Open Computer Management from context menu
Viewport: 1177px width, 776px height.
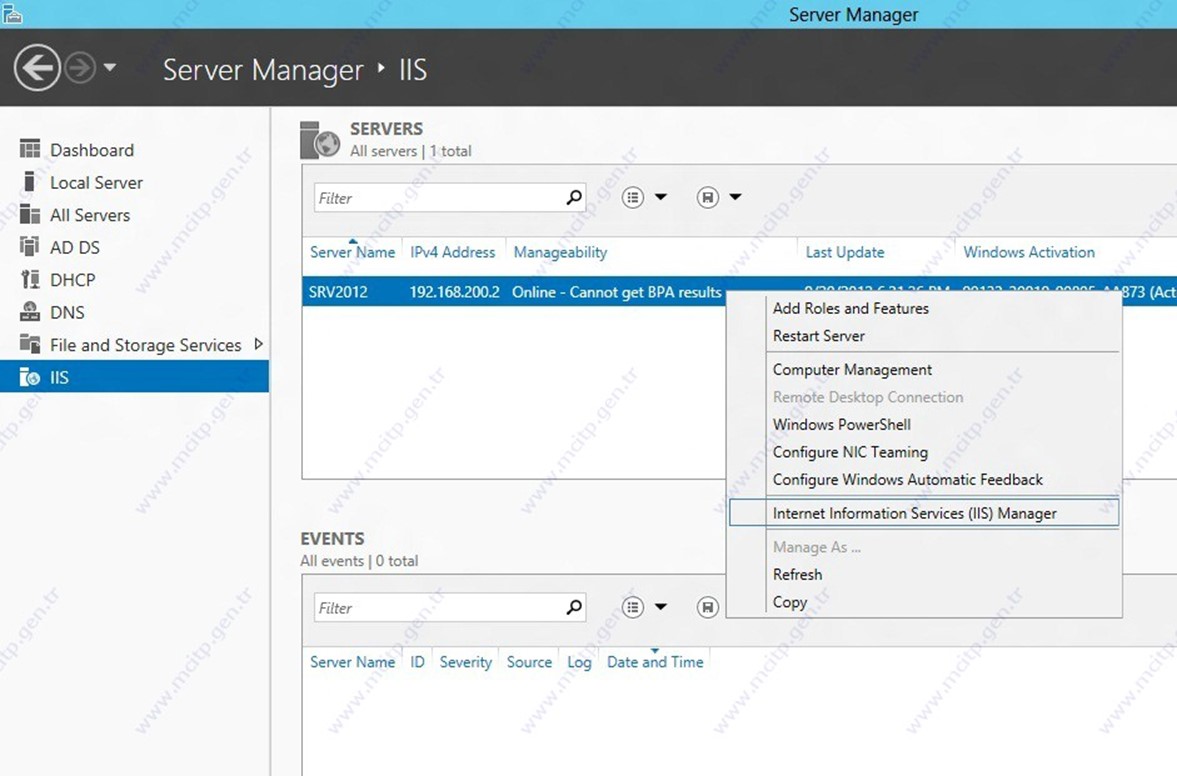tap(852, 370)
